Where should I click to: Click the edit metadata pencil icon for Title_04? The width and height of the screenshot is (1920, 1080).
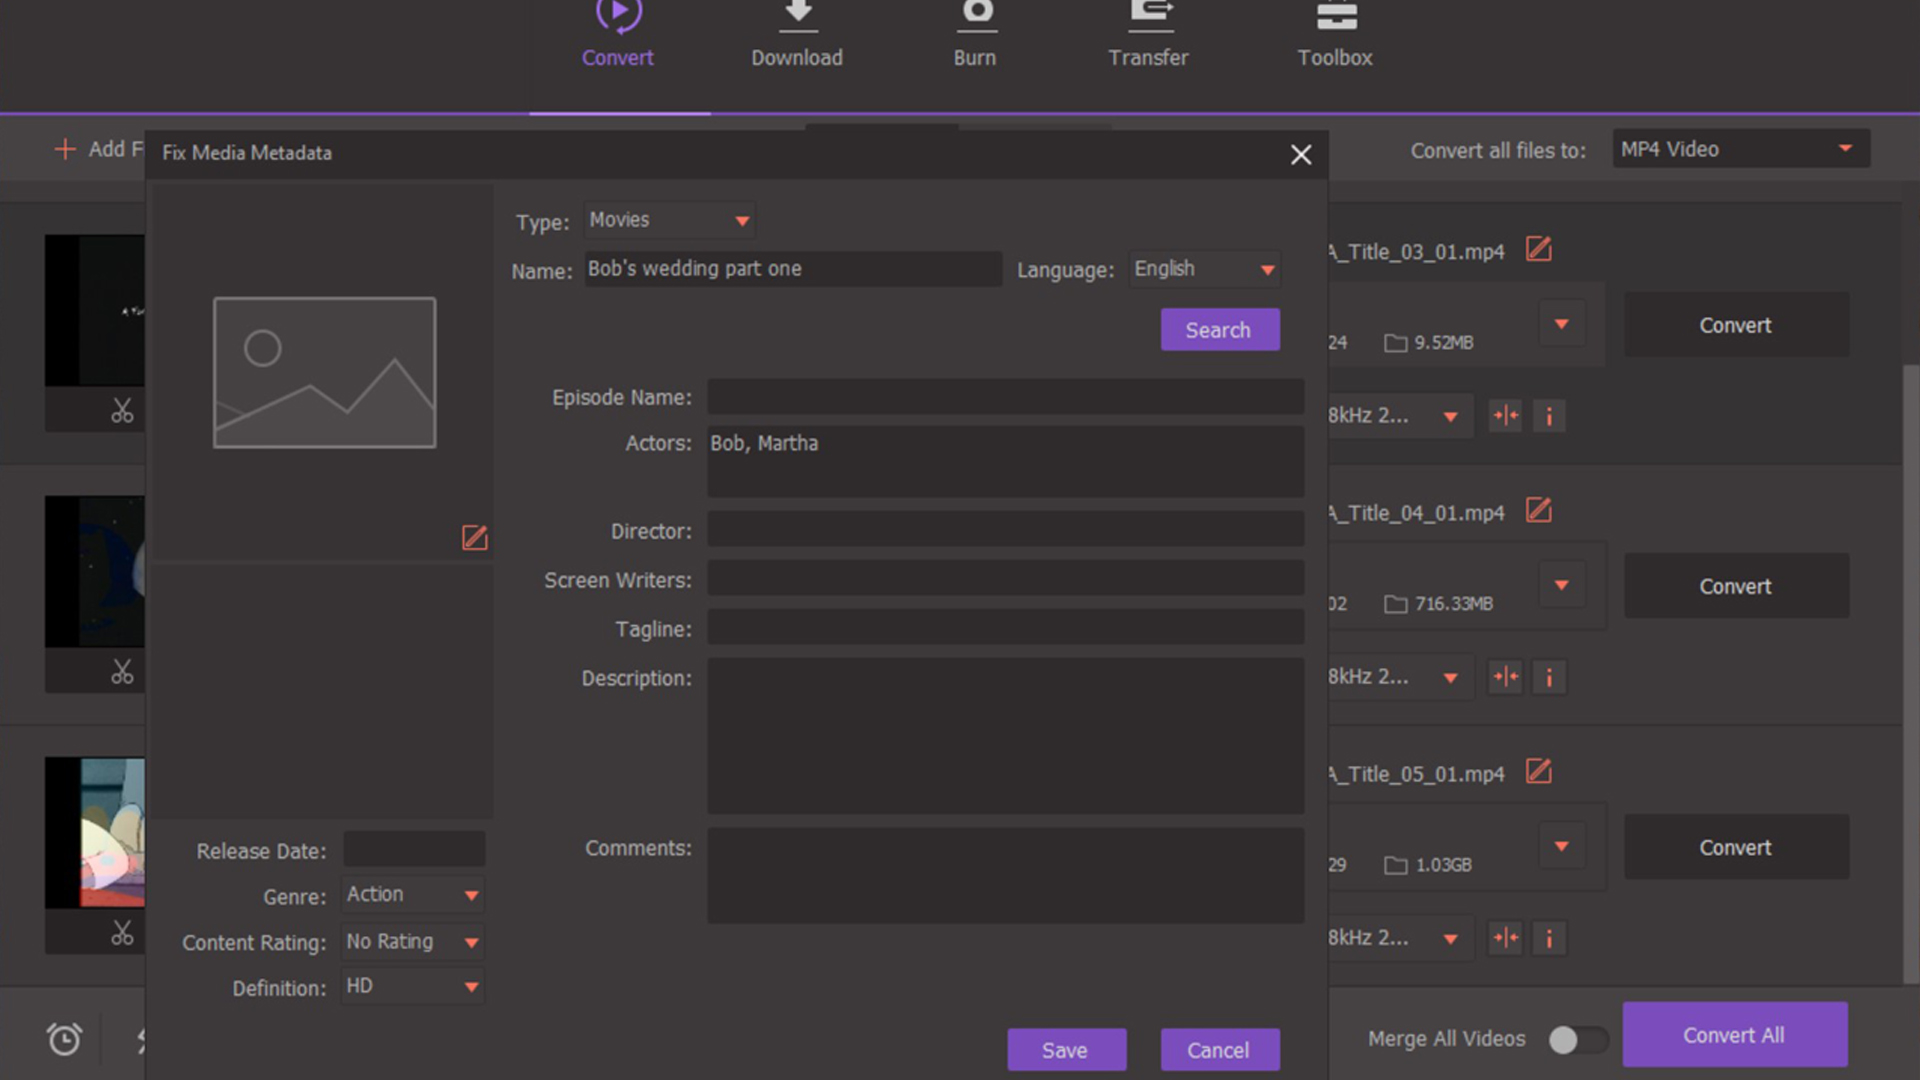coord(1538,512)
